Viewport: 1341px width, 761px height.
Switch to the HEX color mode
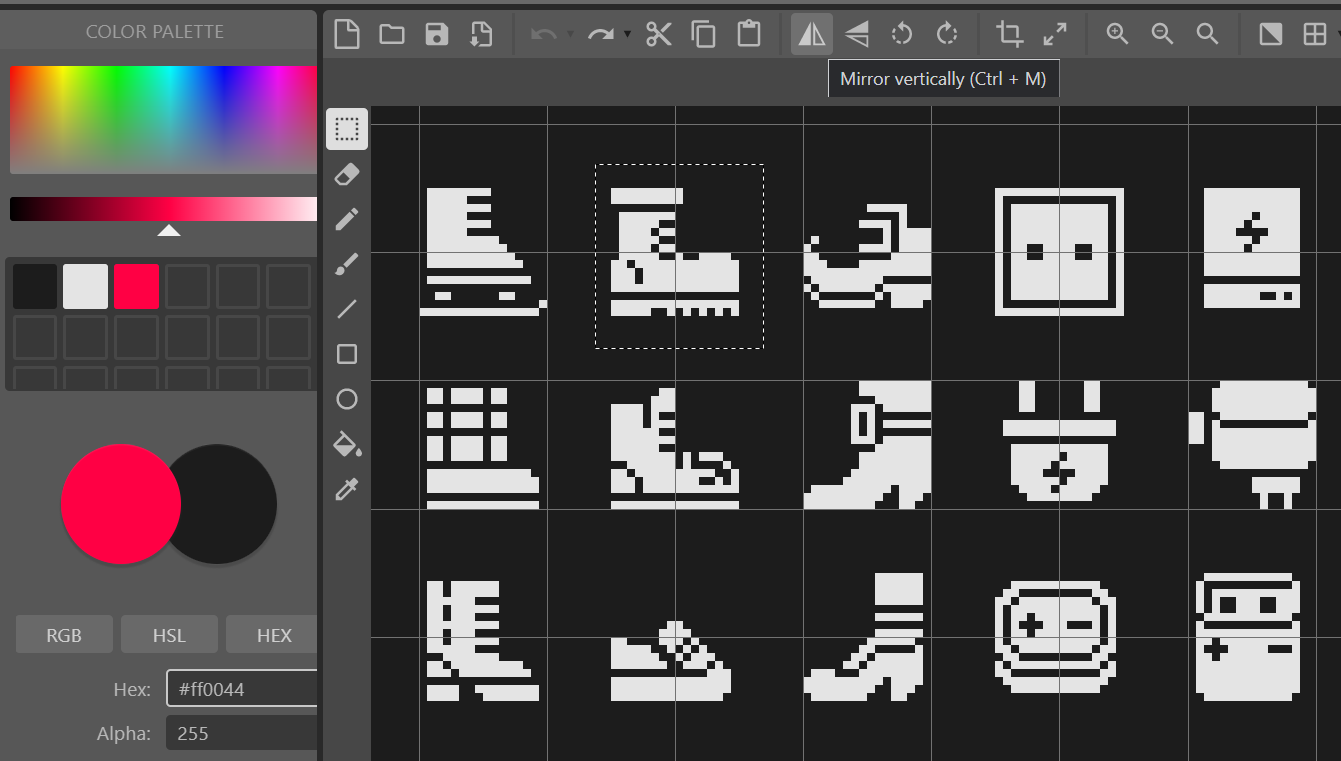tap(272, 634)
